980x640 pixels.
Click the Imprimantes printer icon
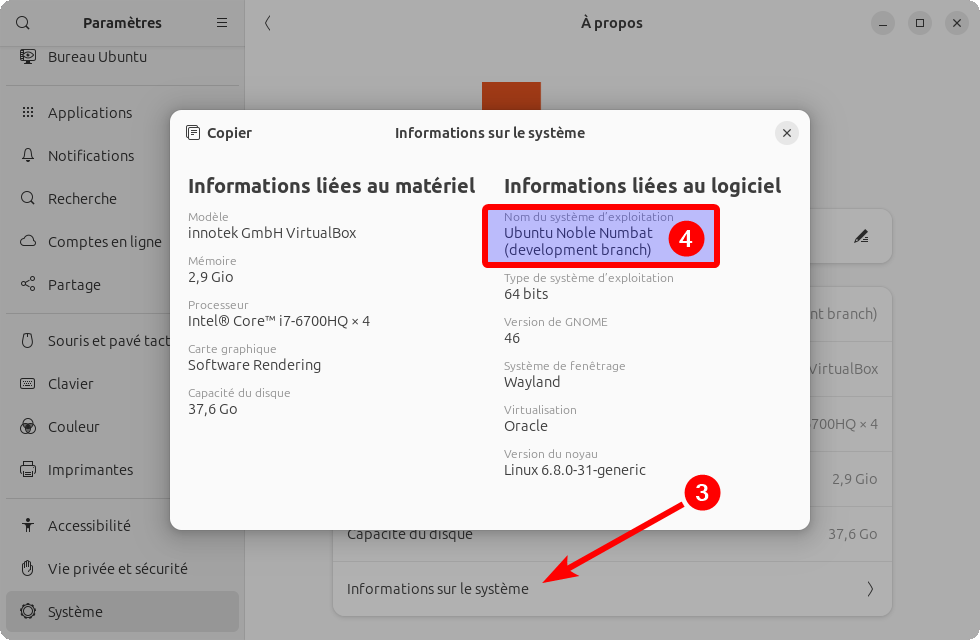pos(28,469)
